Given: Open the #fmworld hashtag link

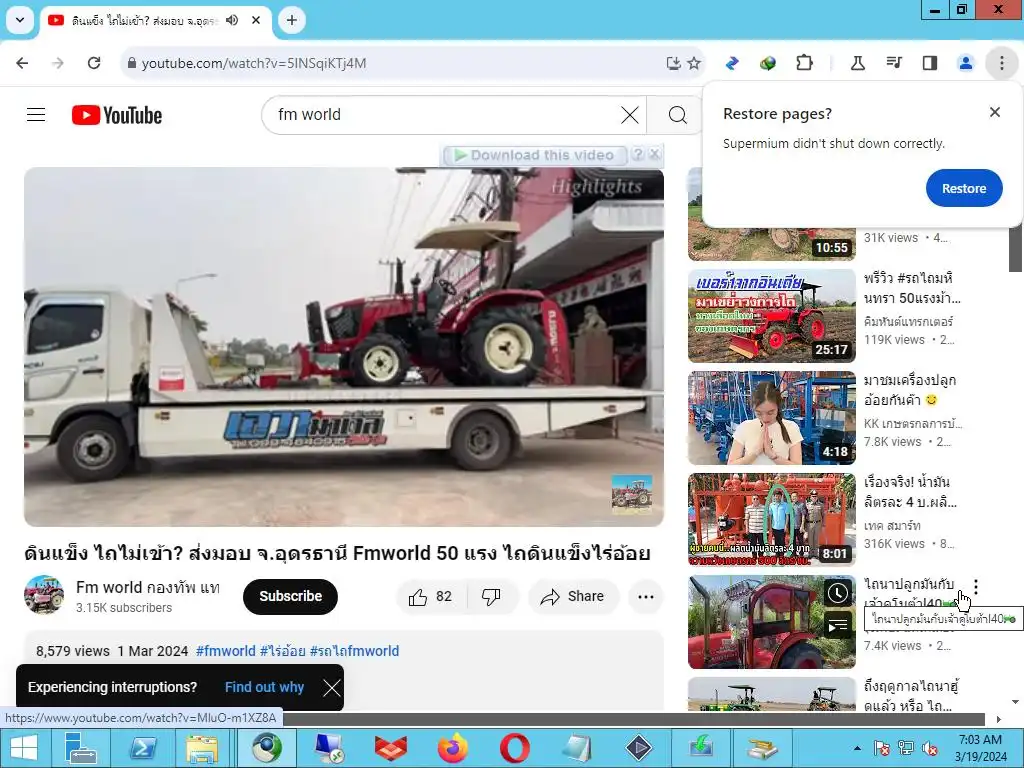Looking at the screenshot, I should (x=226, y=651).
